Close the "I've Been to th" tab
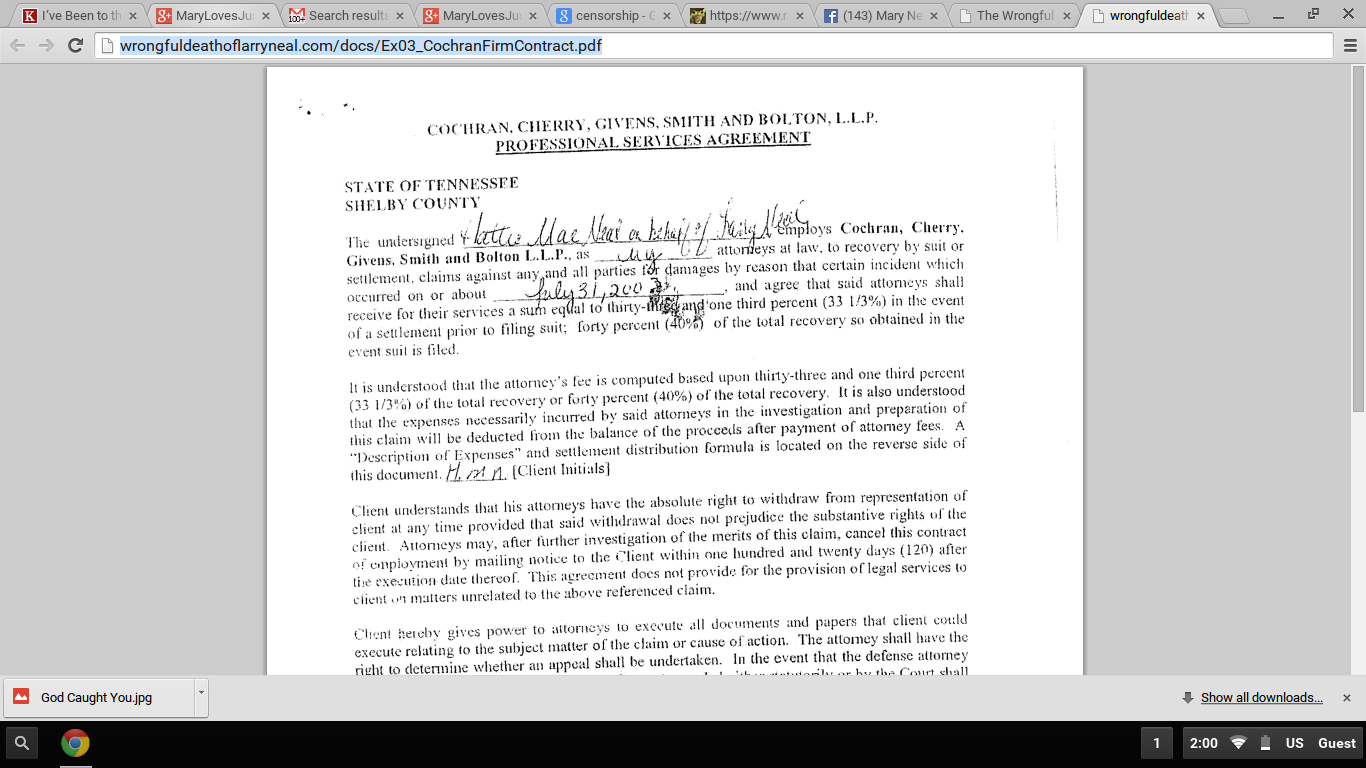The image size is (1366, 768). pyautogui.click(x=133, y=16)
